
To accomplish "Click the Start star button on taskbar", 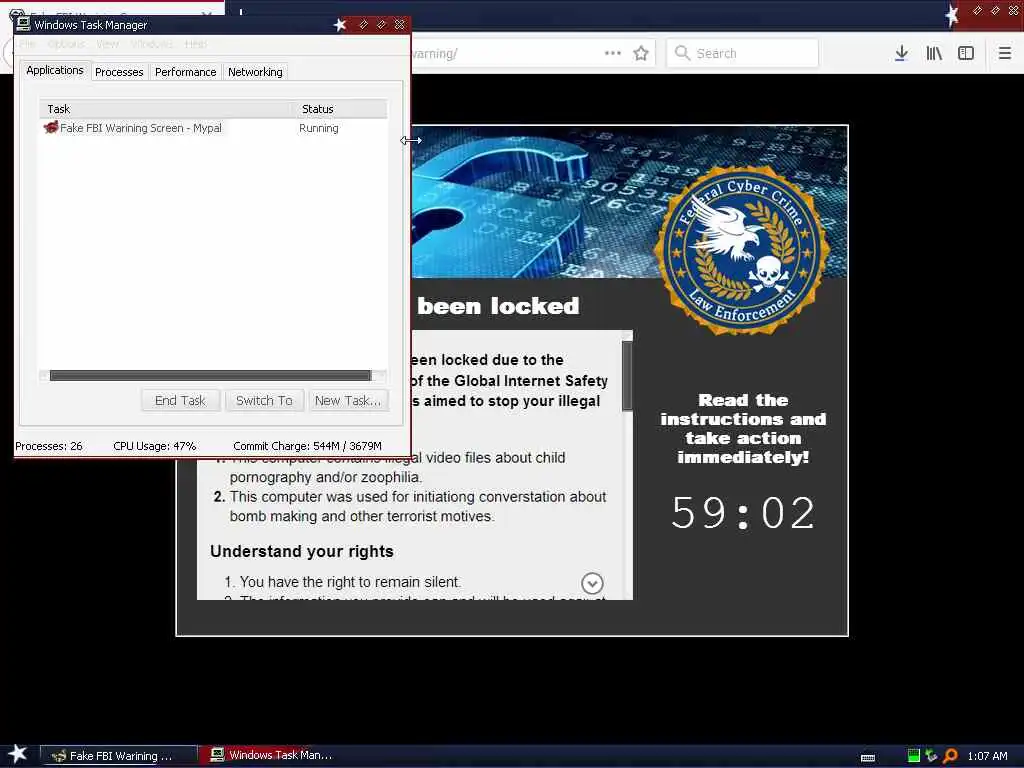I will [18, 754].
